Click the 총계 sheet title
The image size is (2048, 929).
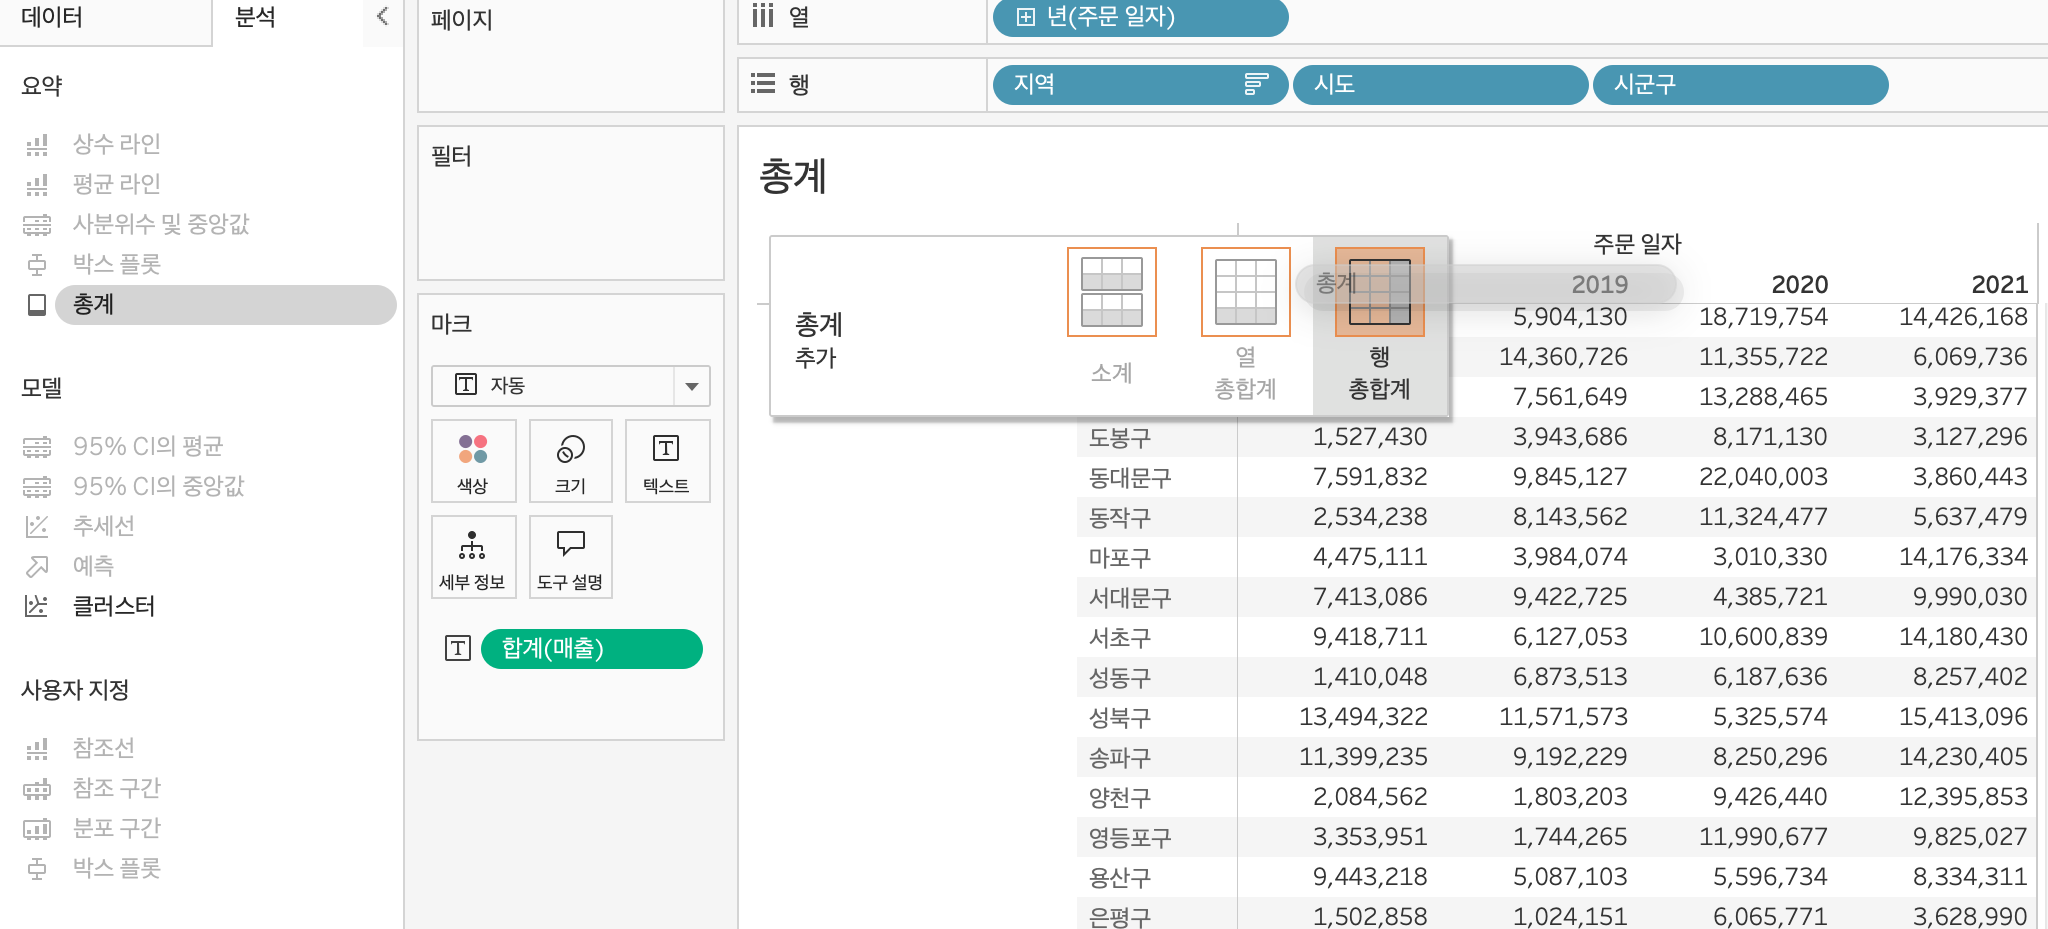793,177
